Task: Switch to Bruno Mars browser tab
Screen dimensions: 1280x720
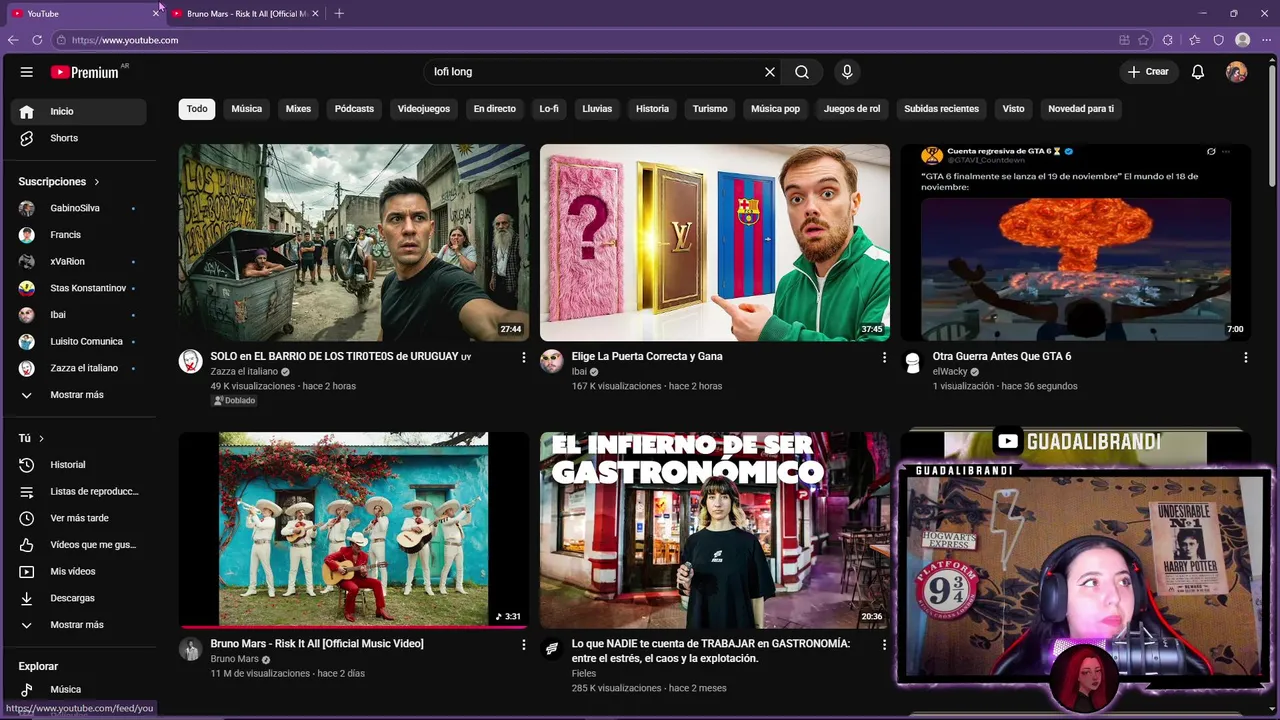Action: click(245, 13)
